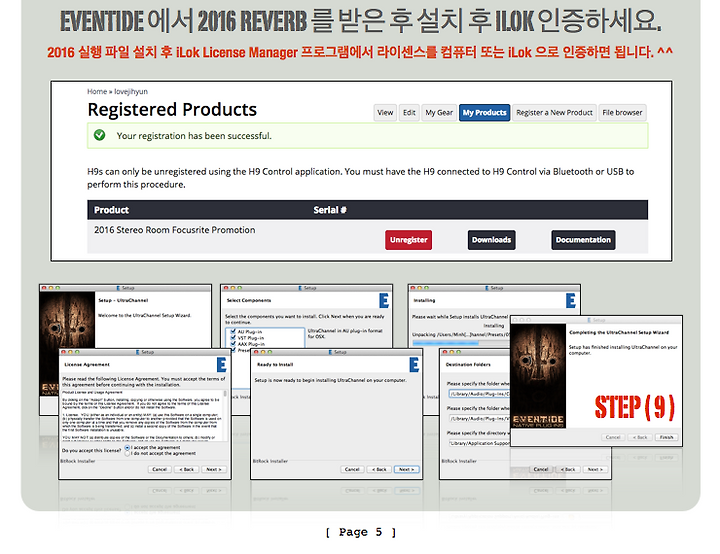Screen dimensions: 720x554
Task: Click the license agreement text scrollbar
Action: [225, 416]
